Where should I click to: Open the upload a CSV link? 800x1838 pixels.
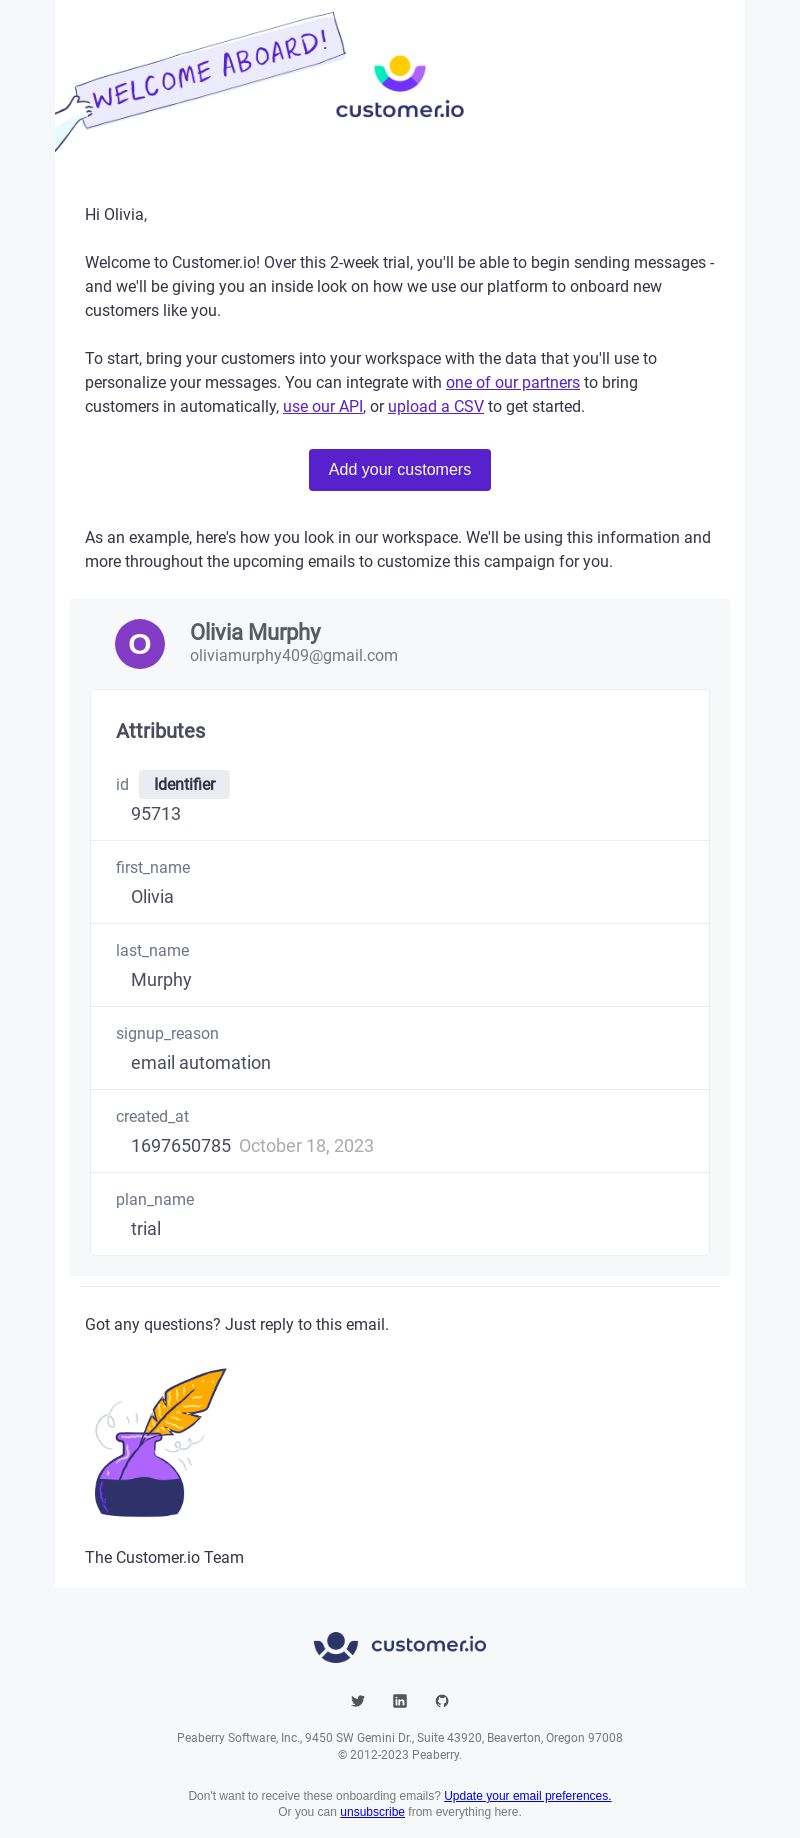click(x=436, y=406)
